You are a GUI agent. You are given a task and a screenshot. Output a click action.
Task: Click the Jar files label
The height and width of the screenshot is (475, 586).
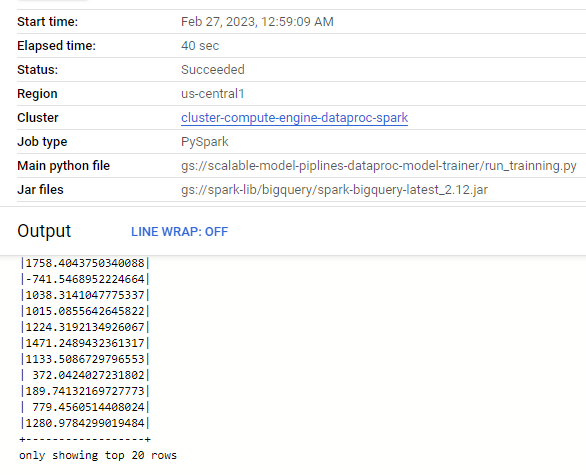(x=40, y=190)
